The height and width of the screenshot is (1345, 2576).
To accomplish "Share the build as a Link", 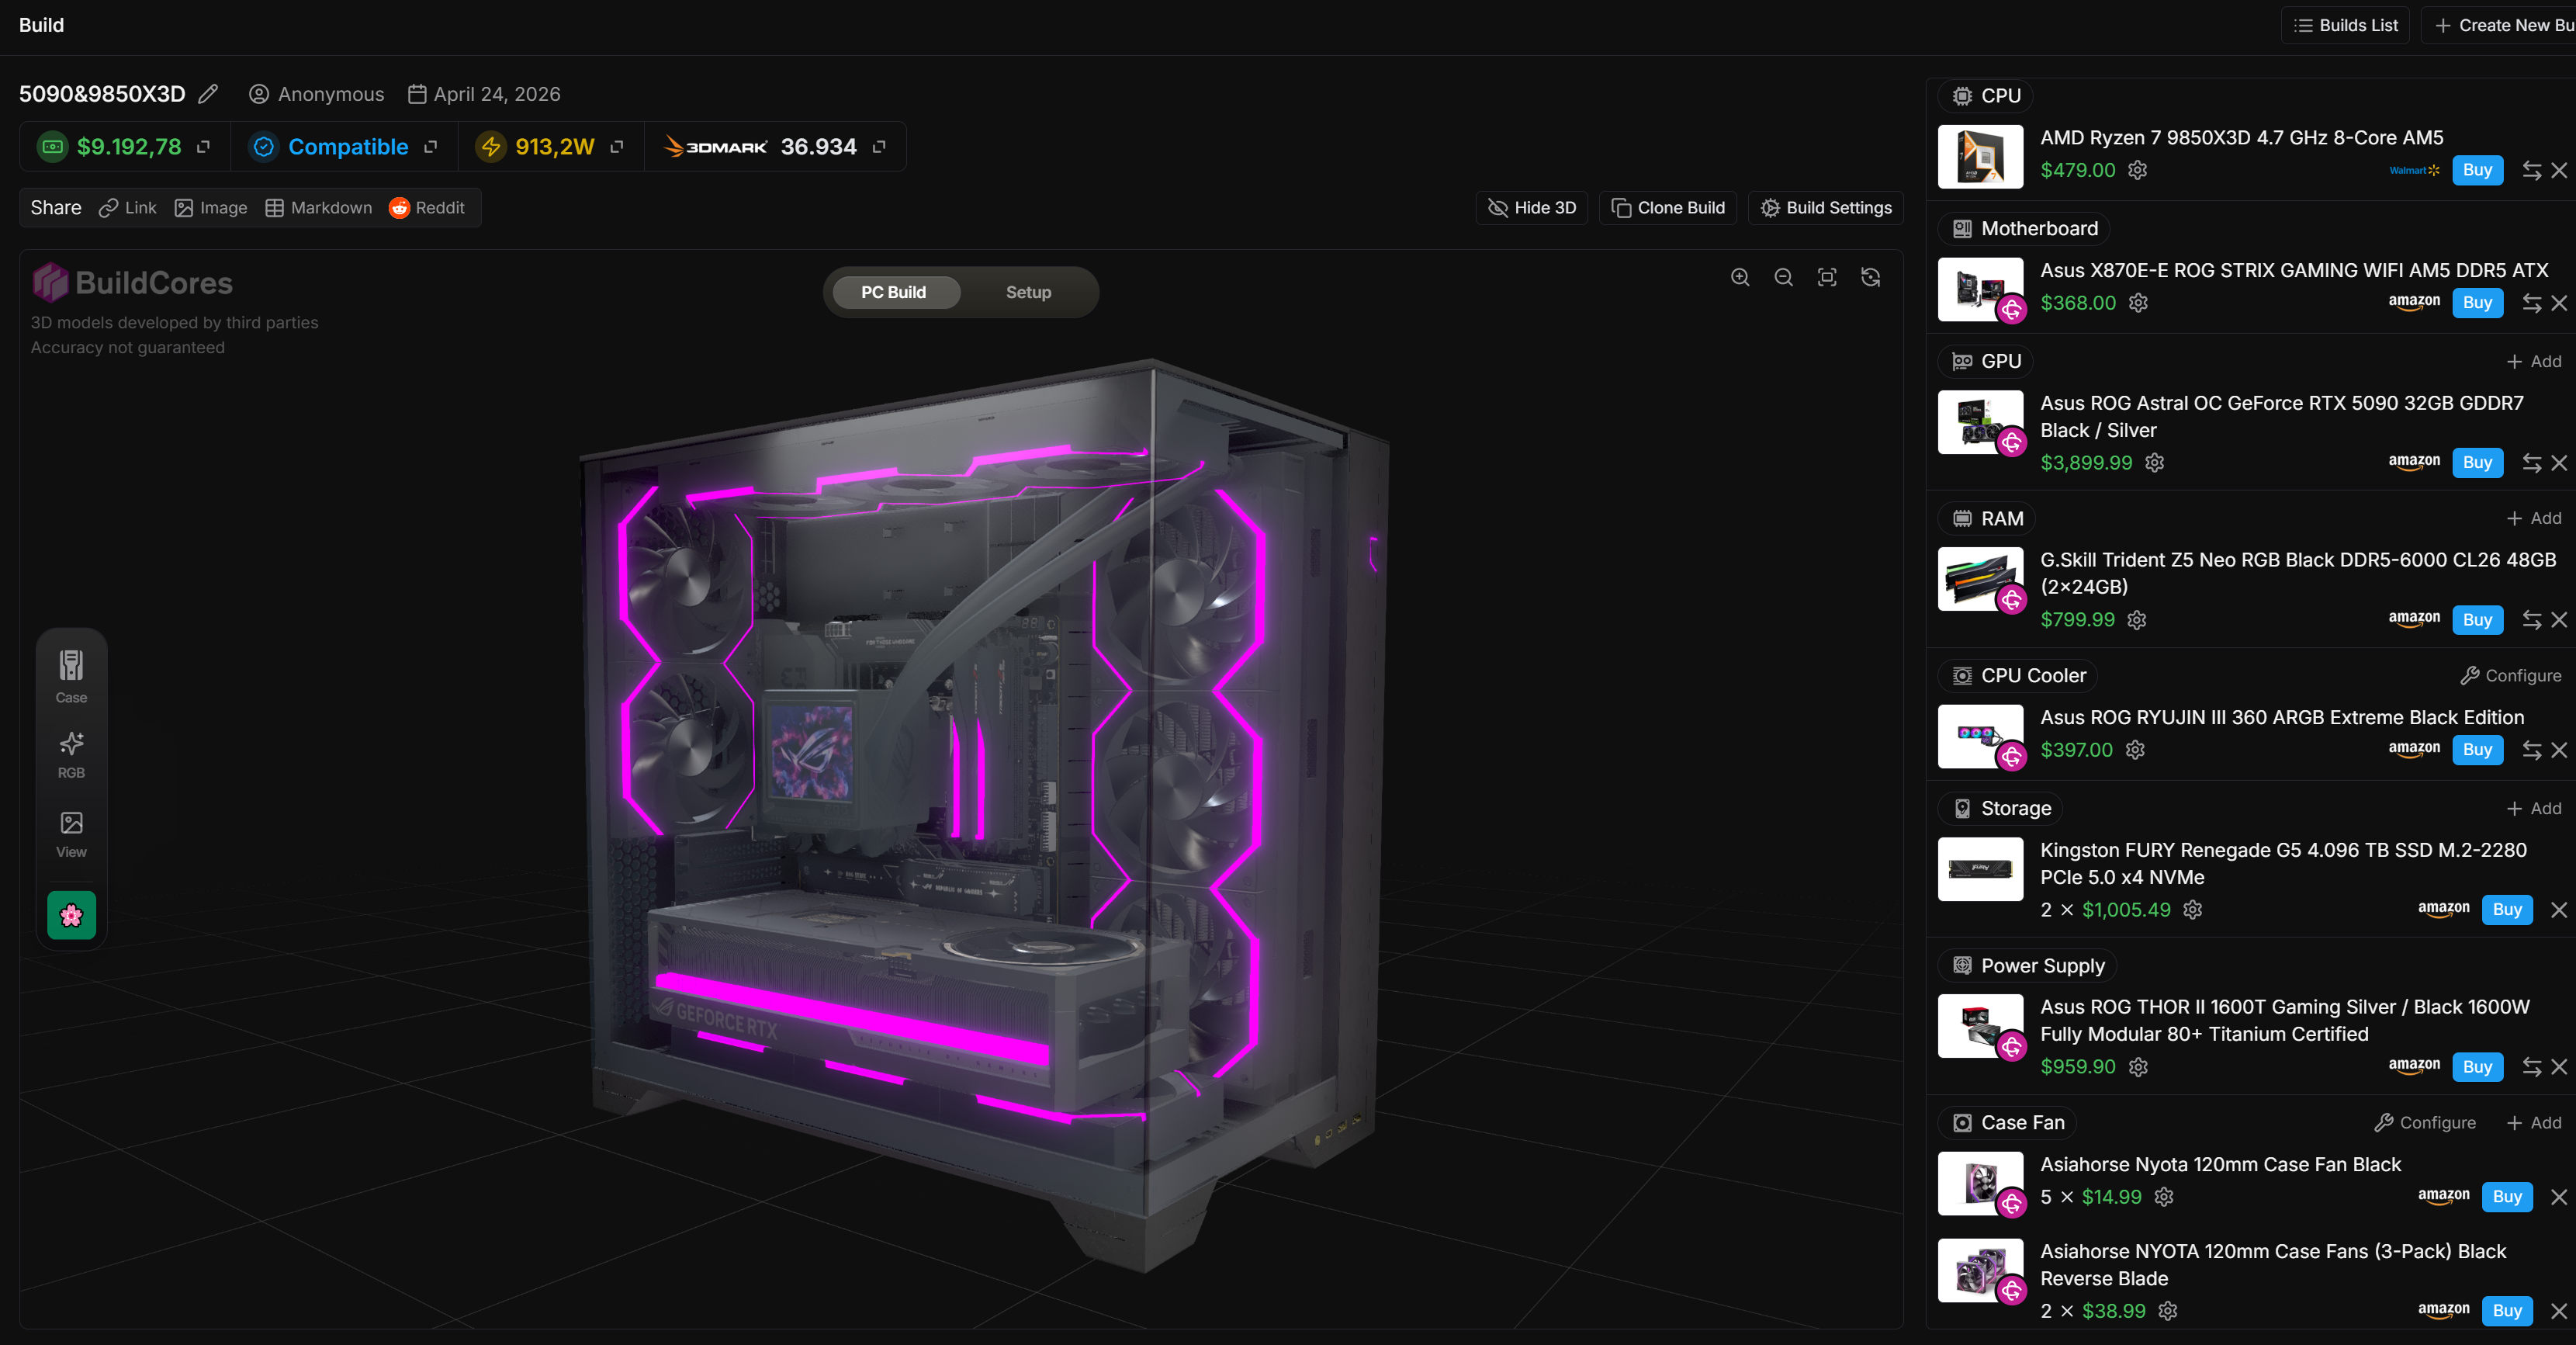I will click(127, 208).
